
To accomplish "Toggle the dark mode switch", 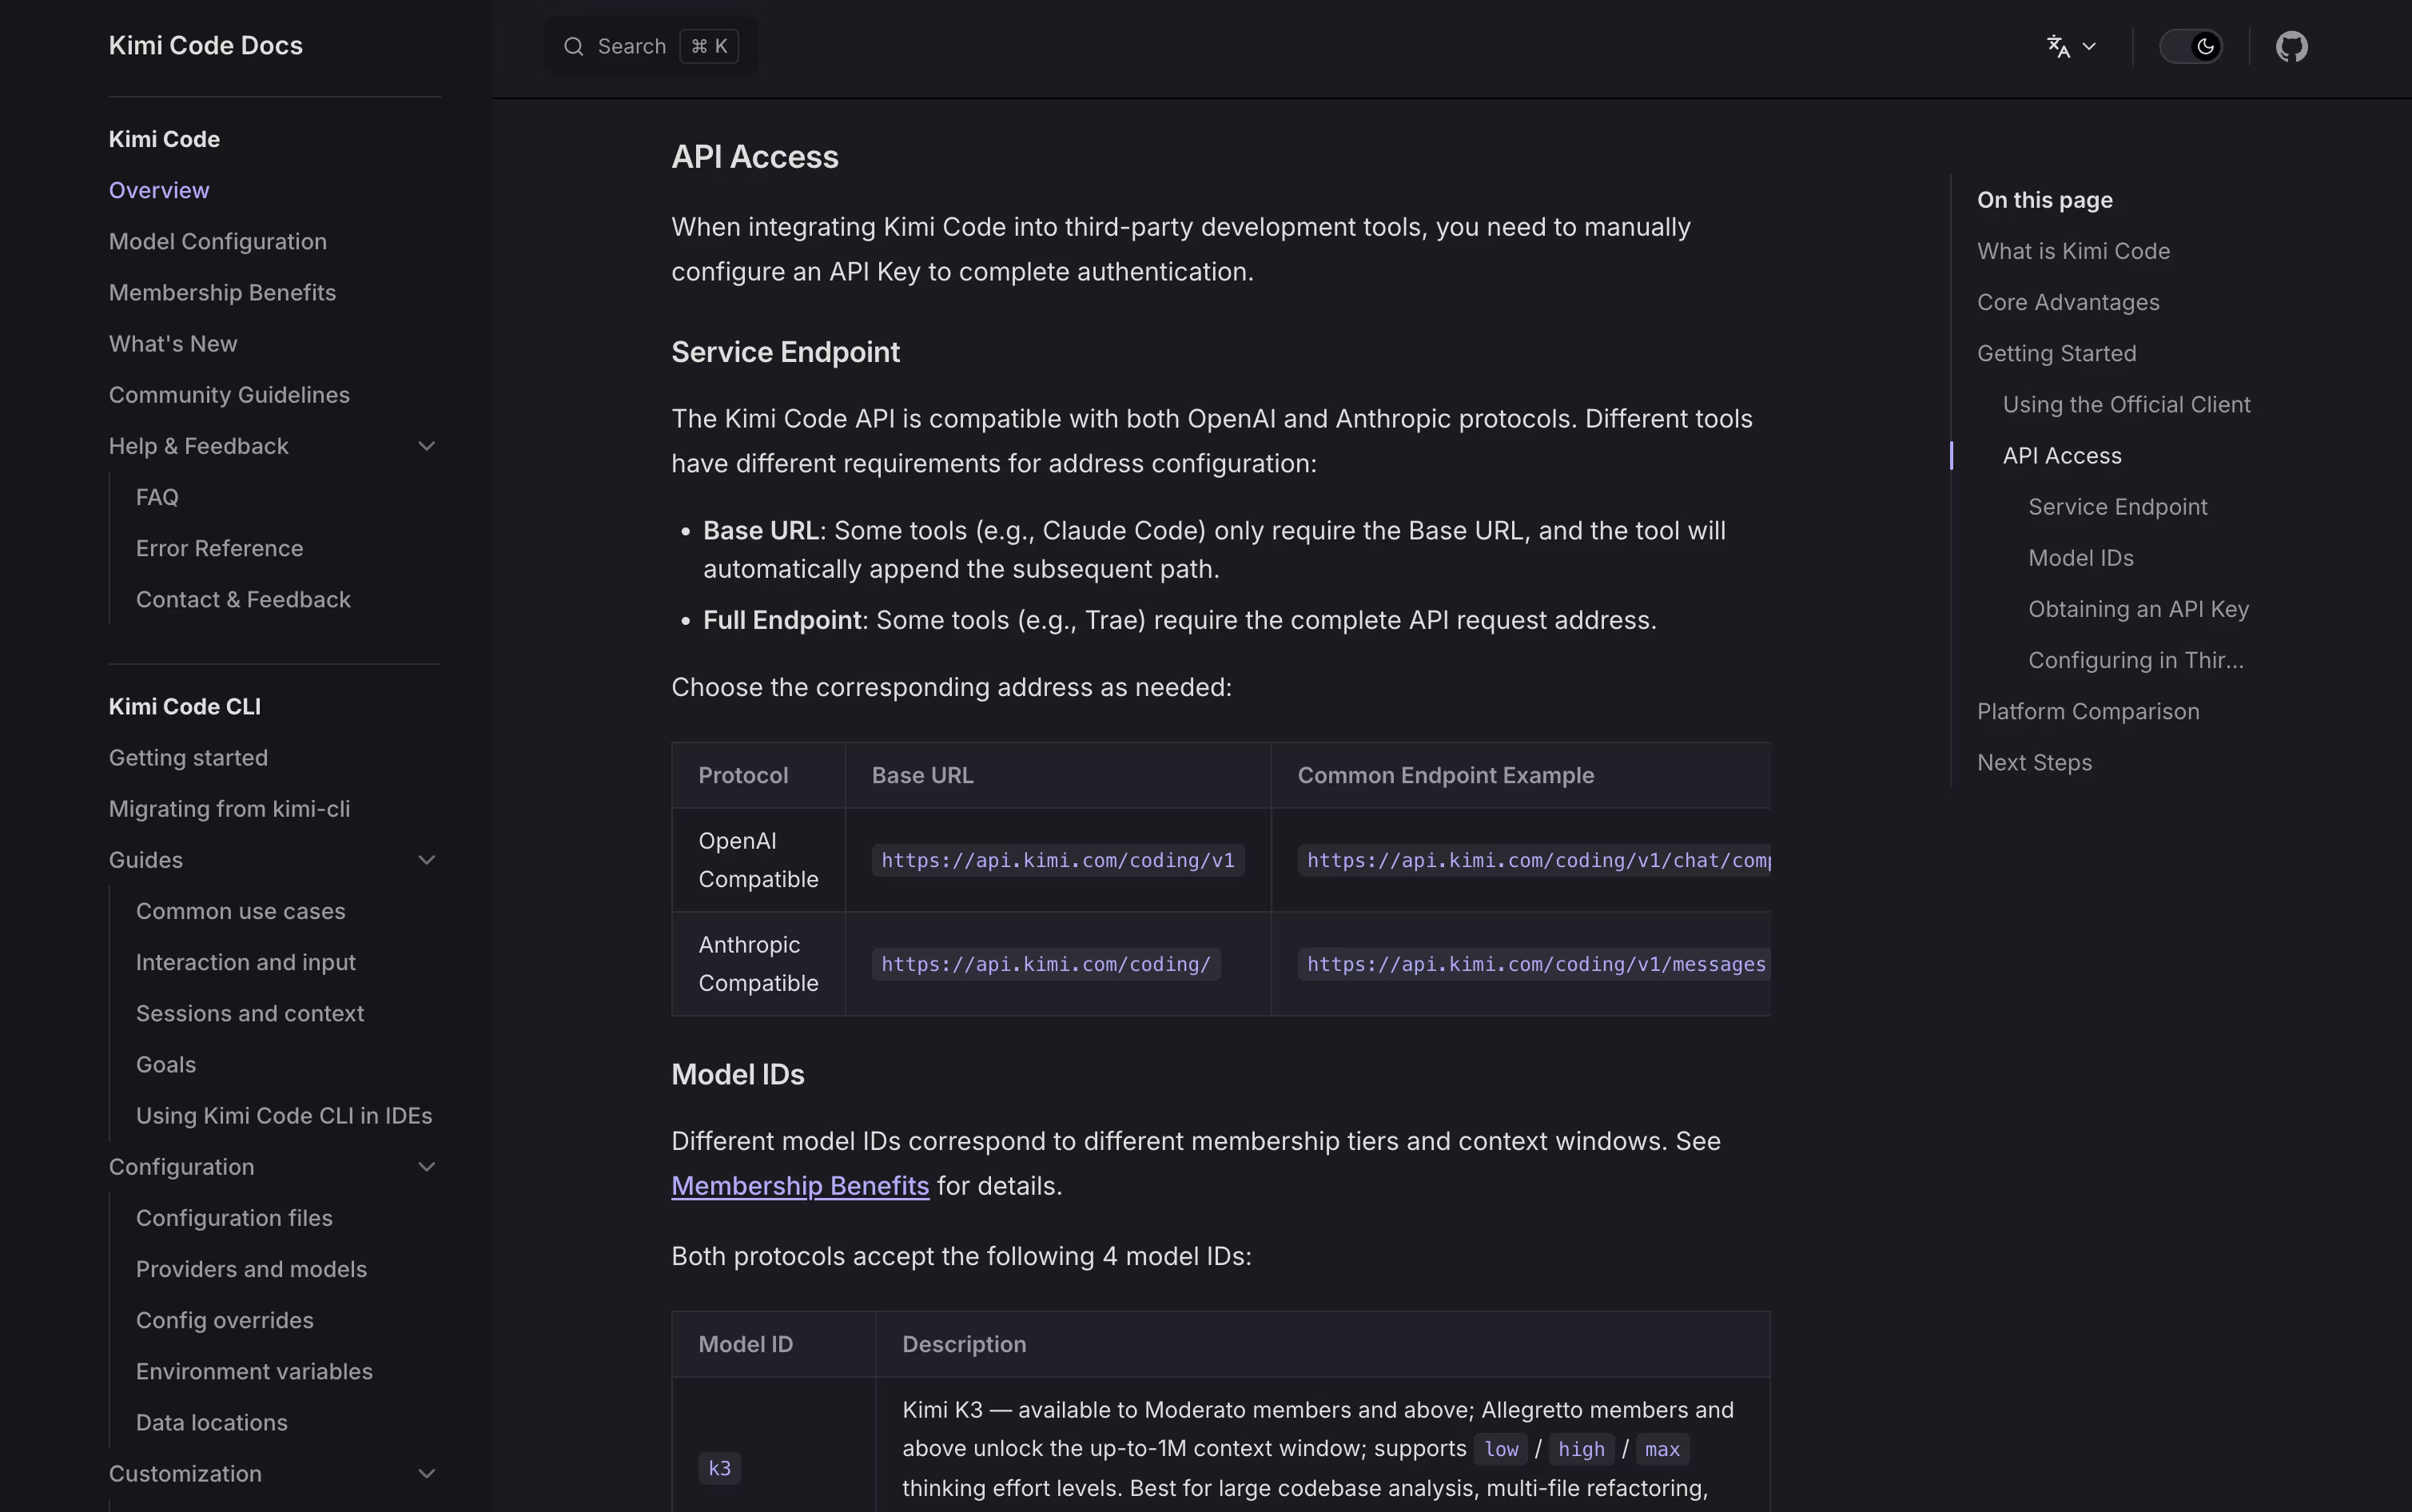I will click(2190, 46).
